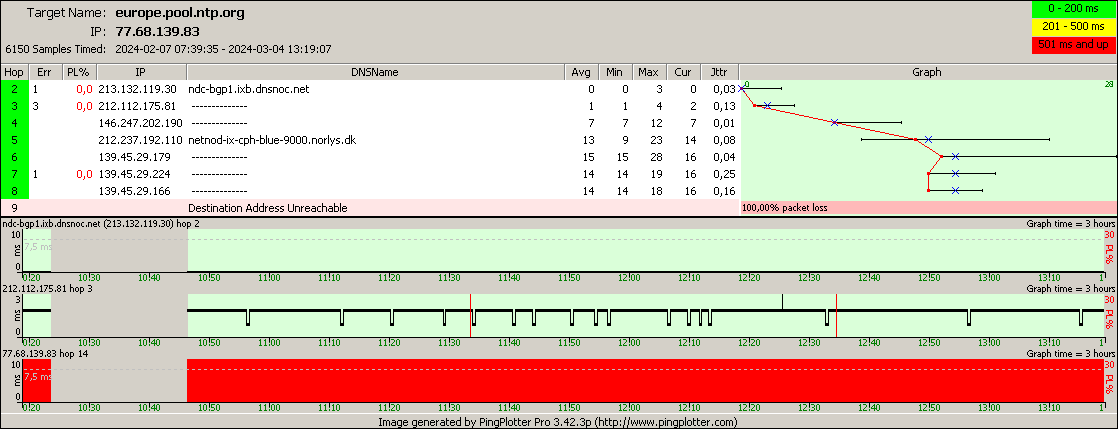Click the black latency spike in hop 3 timeline
This screenshot has width=1118, height=429.
[x=783, y=301]
